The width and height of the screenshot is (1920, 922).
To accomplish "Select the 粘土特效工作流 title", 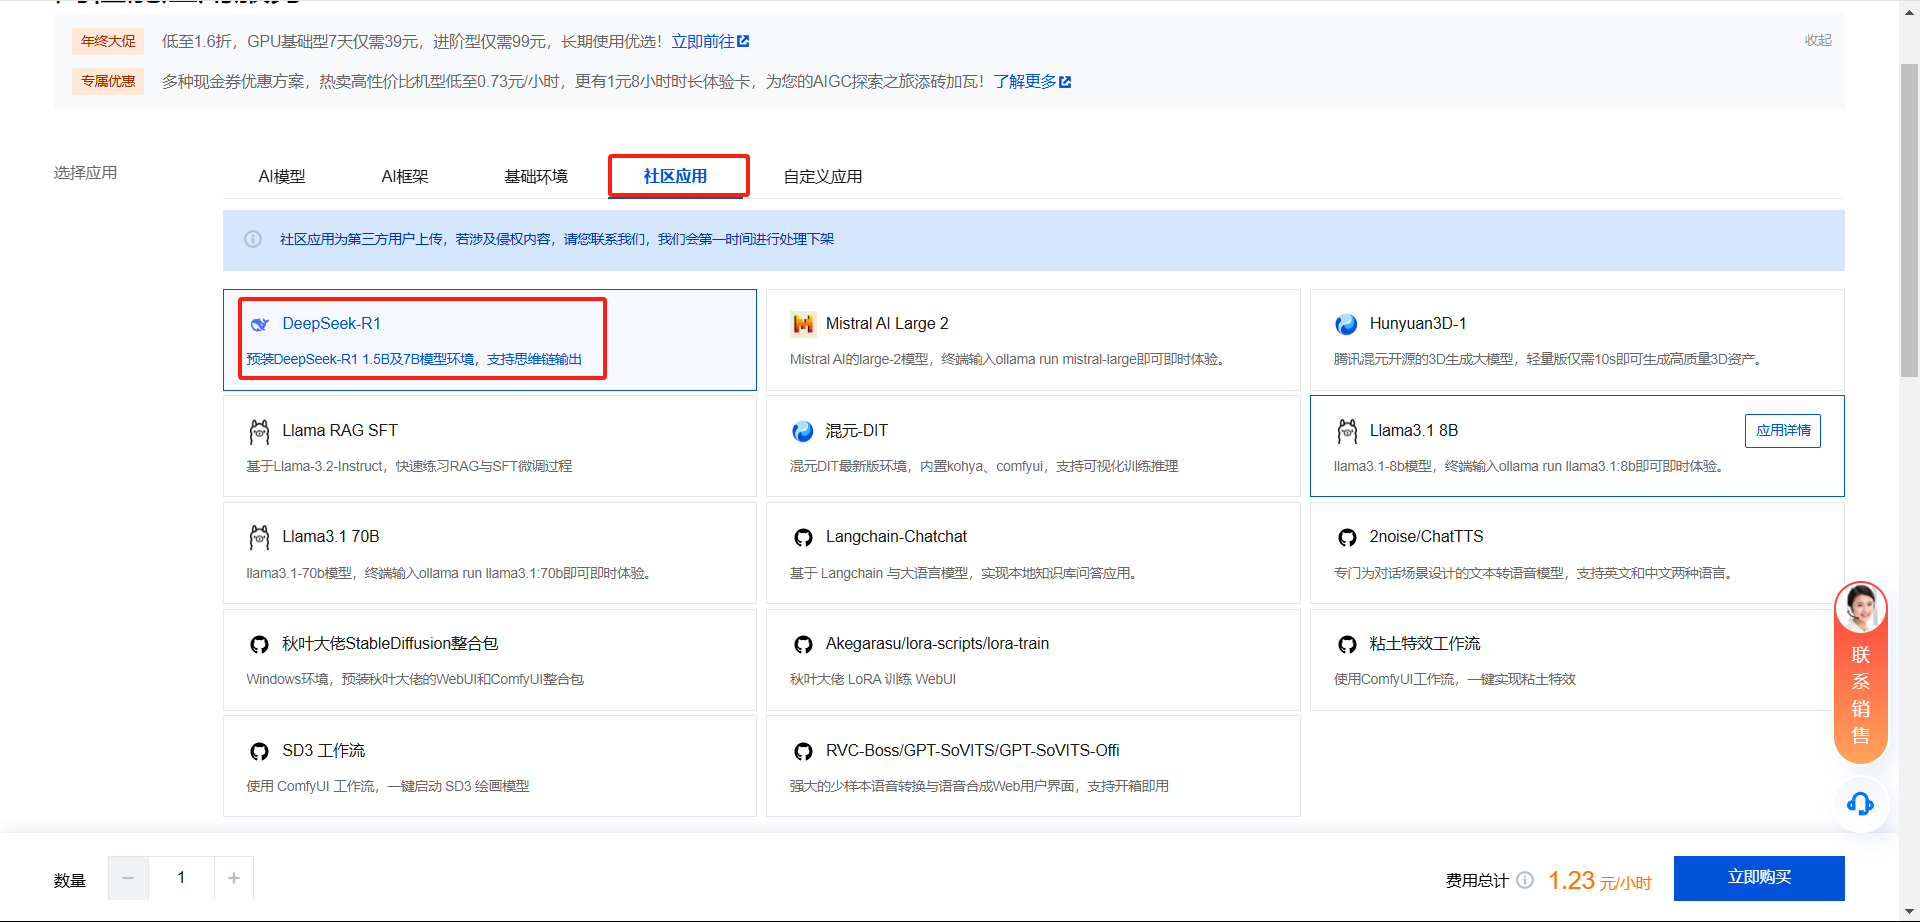I will 1425,644.
